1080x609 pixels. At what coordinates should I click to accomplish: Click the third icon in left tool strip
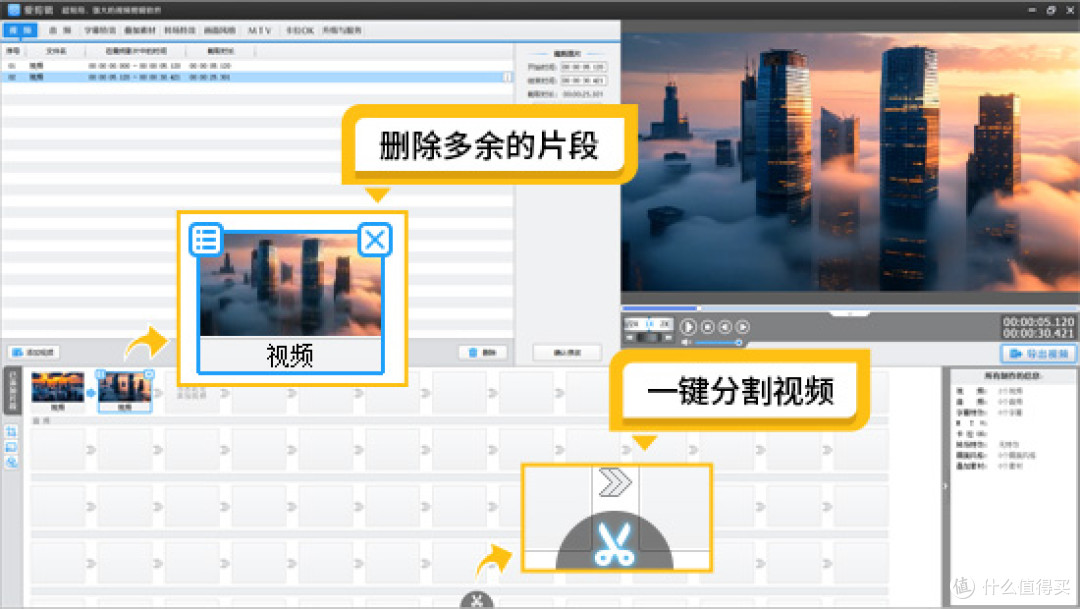tap(12, 462)
